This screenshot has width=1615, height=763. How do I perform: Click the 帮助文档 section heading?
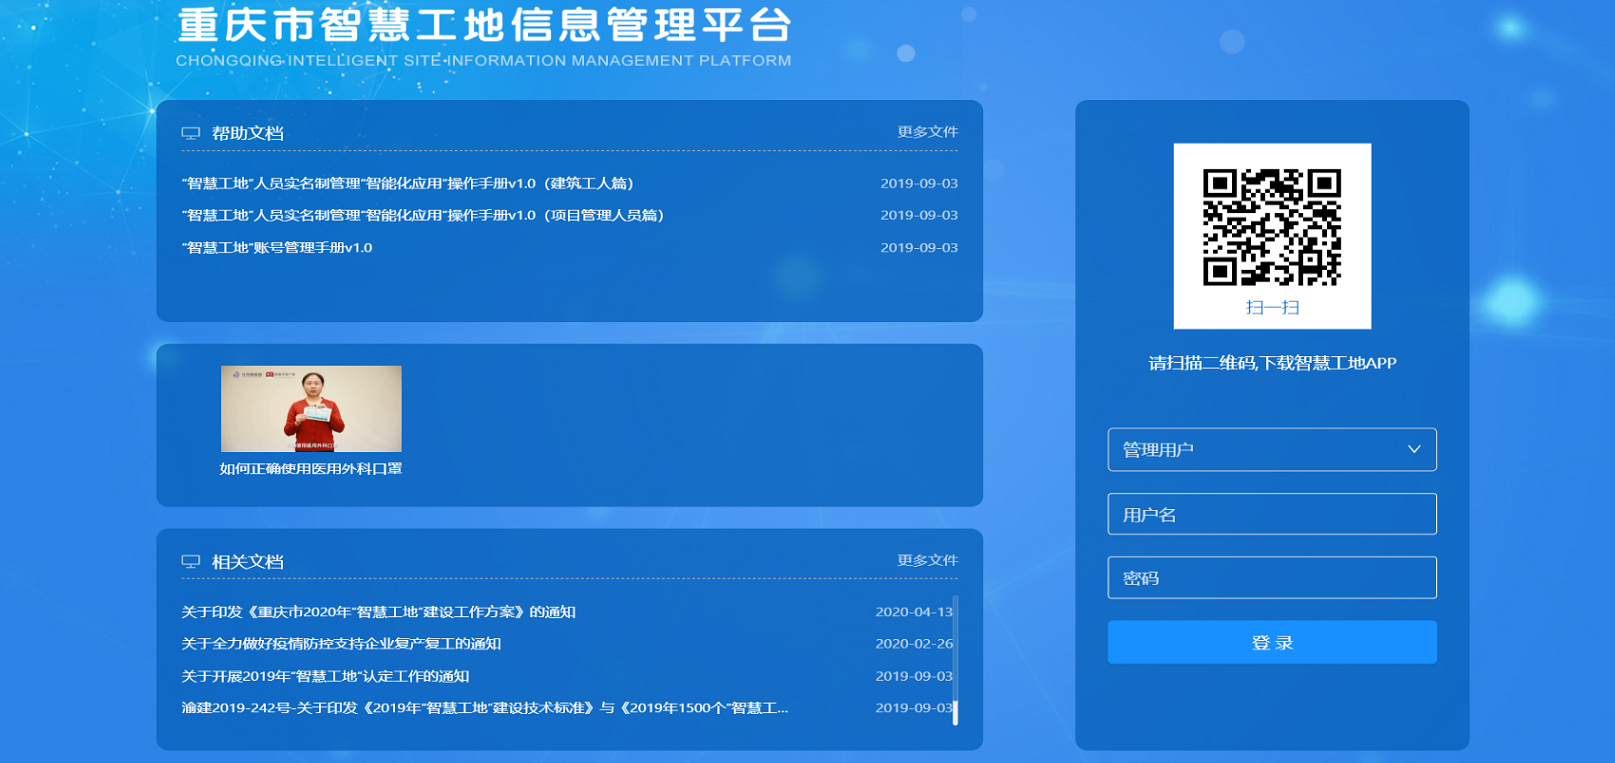[x=248, y=133]
